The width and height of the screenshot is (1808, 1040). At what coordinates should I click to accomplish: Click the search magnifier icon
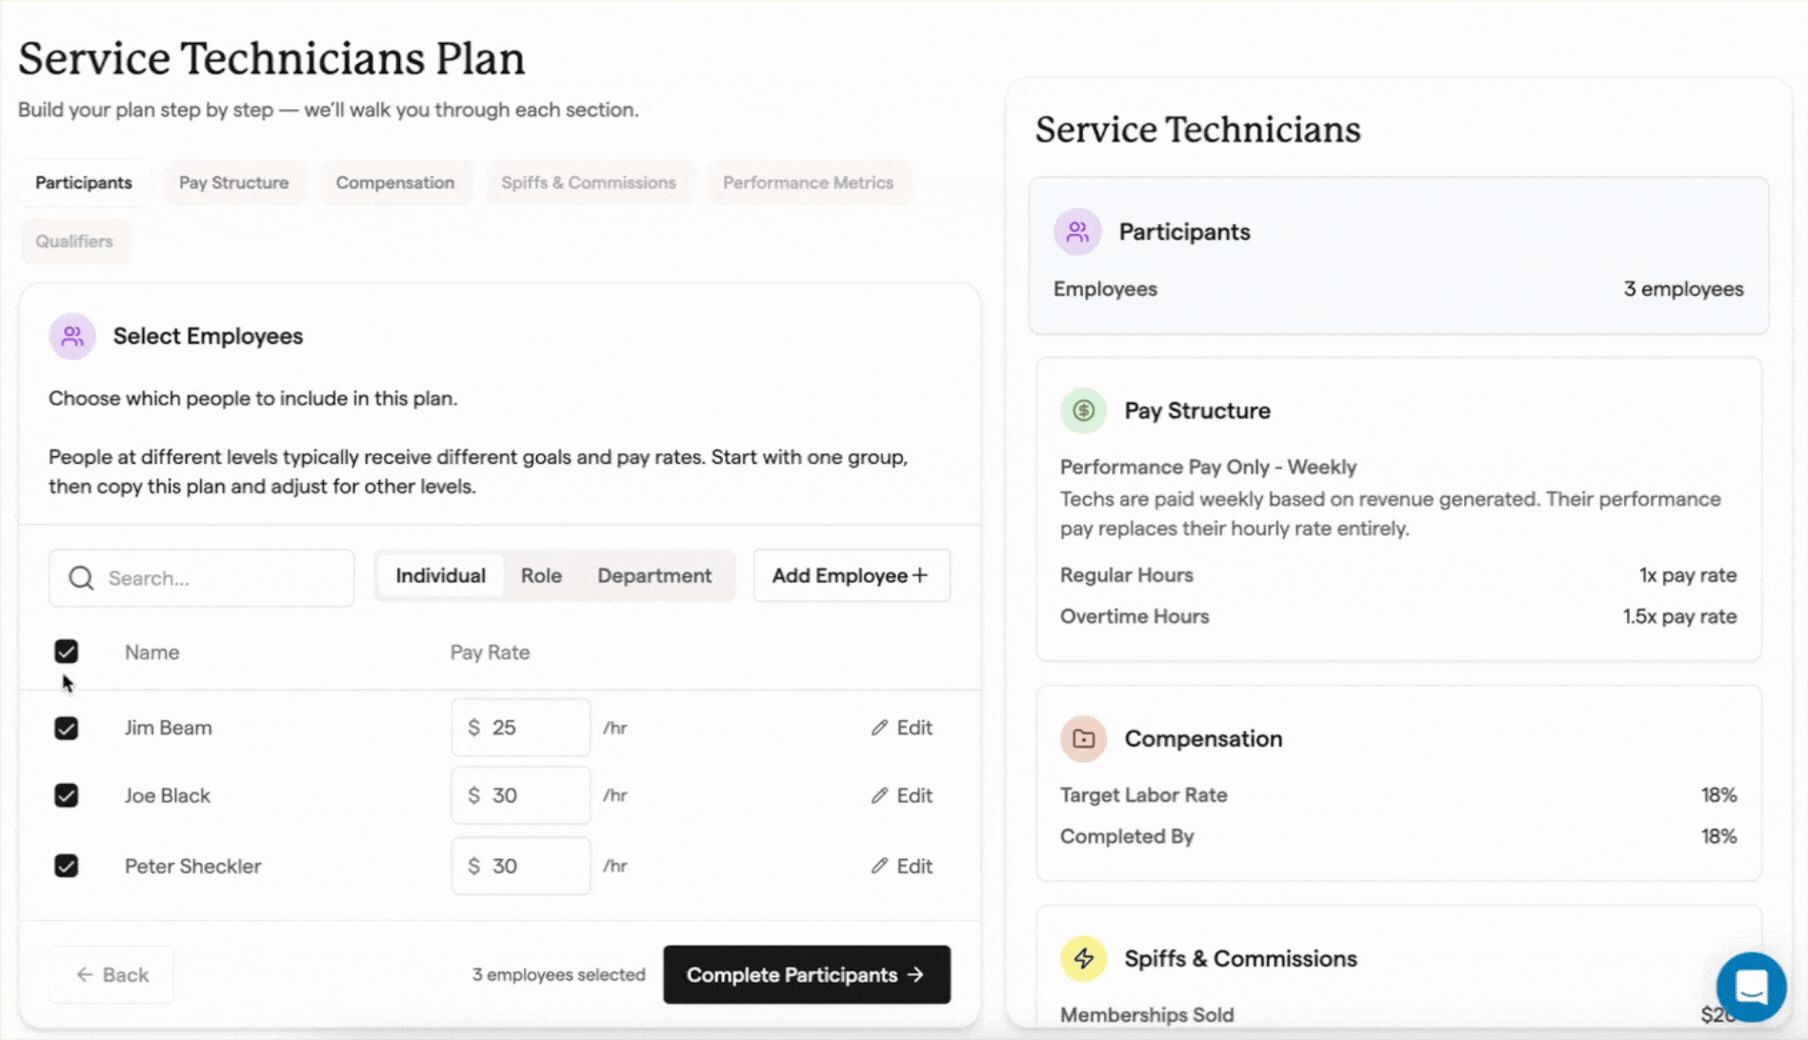81,578
